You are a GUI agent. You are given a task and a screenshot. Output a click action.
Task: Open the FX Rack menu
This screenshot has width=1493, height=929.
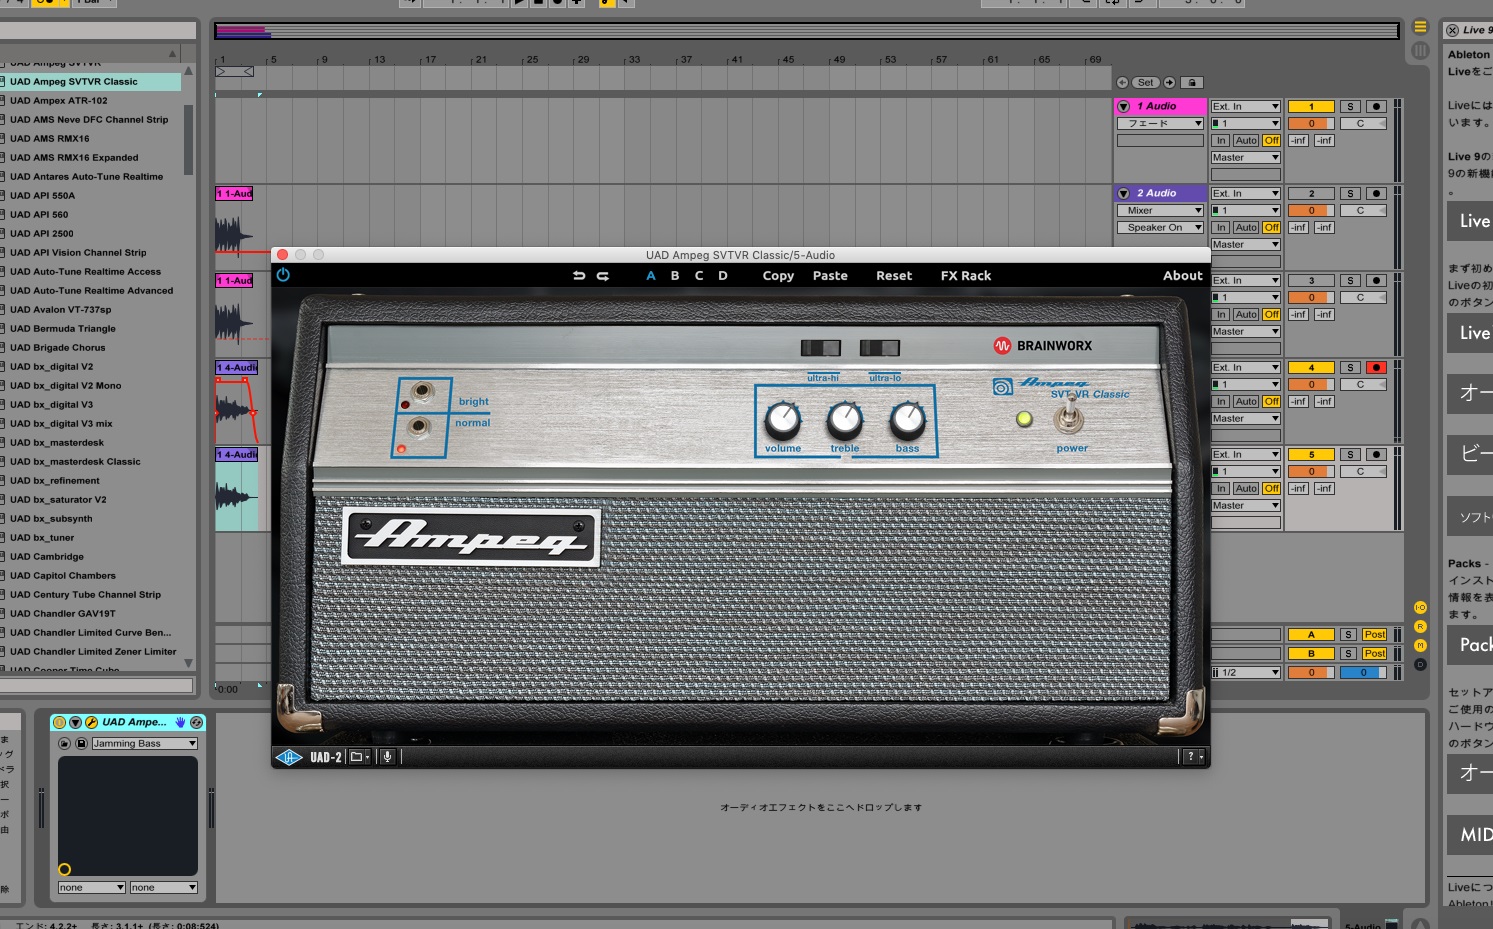pyautogui.click(x=965, y=276)
